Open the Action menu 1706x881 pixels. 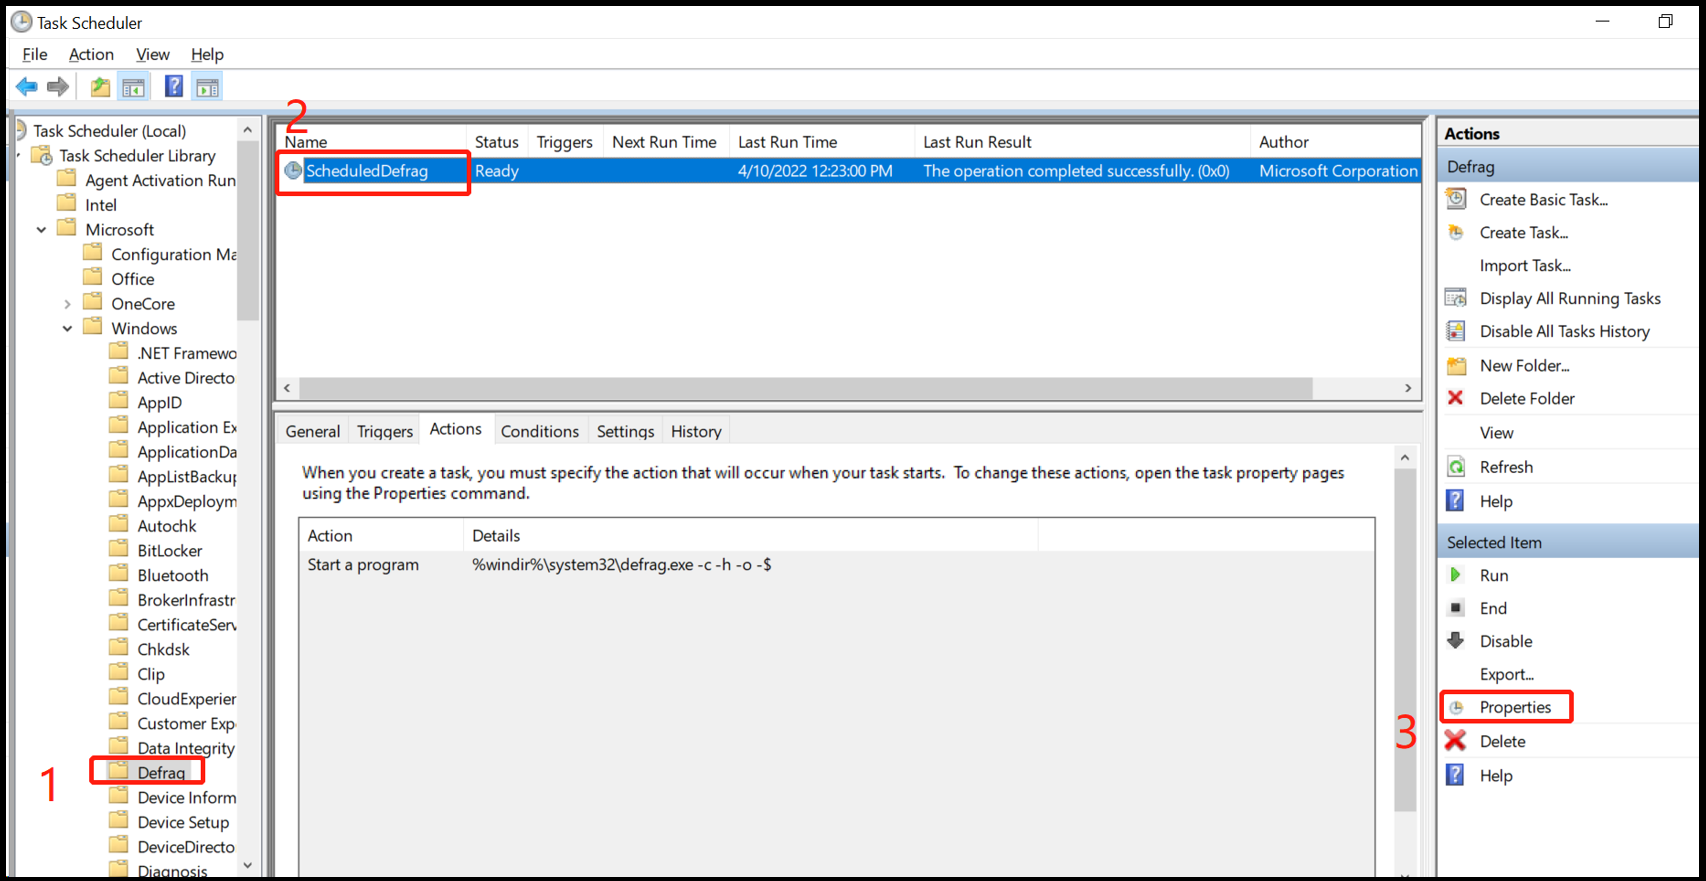[91, 54]
